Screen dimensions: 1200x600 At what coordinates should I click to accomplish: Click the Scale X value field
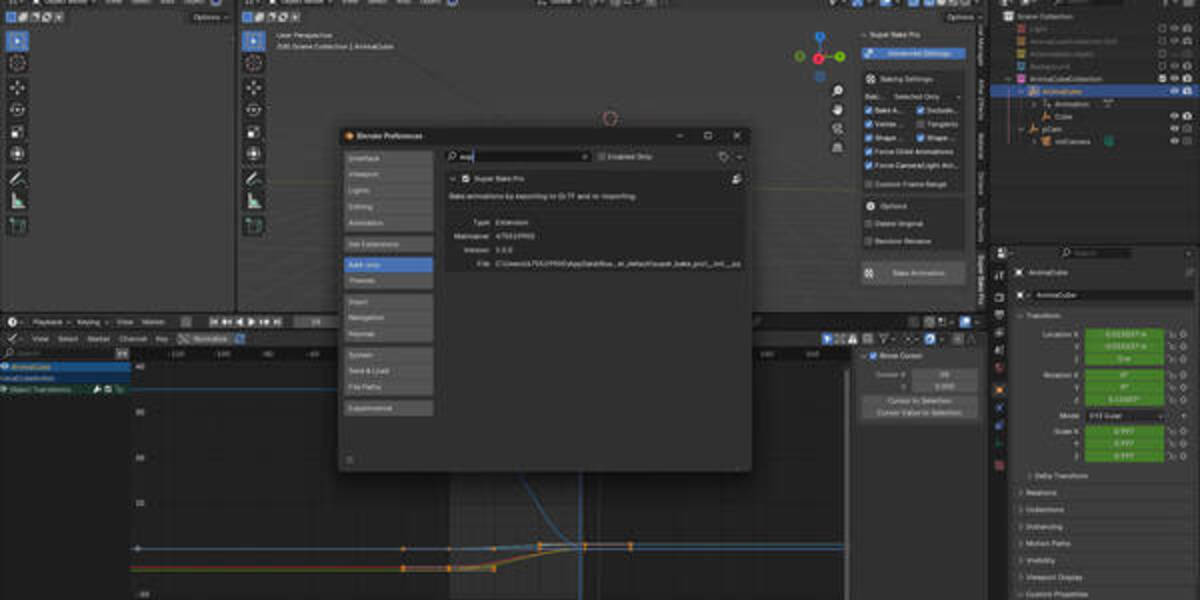click(1125, 431)
